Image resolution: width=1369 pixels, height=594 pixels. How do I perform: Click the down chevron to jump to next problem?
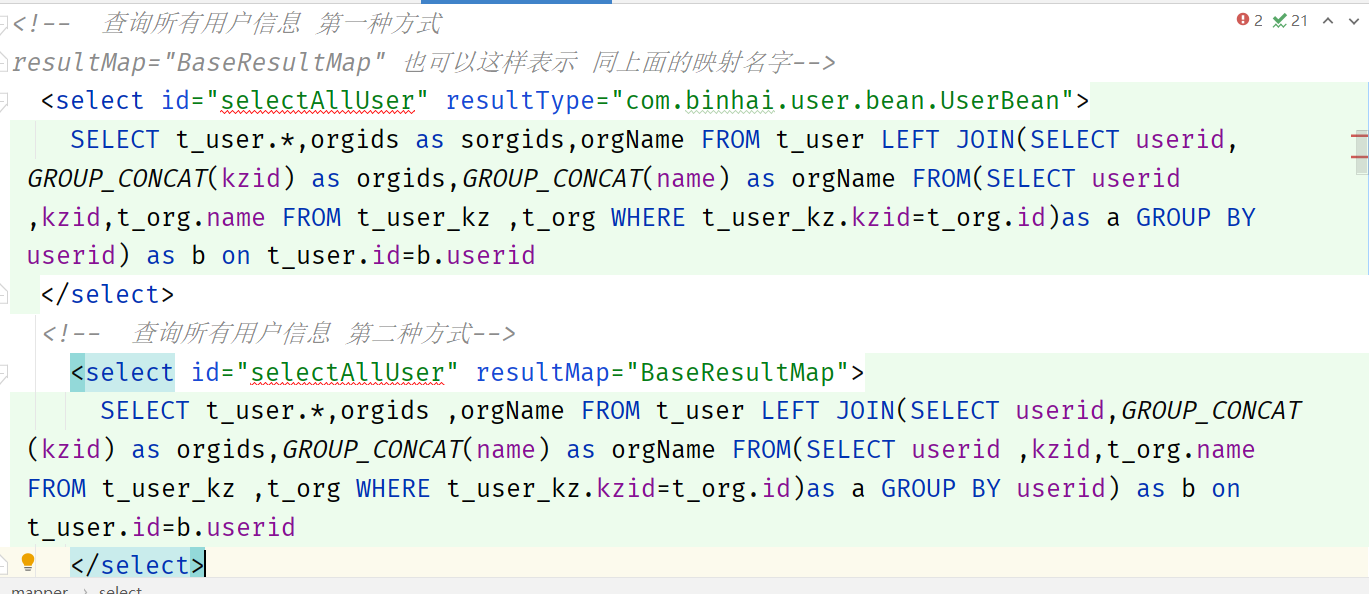(1352, 20)
